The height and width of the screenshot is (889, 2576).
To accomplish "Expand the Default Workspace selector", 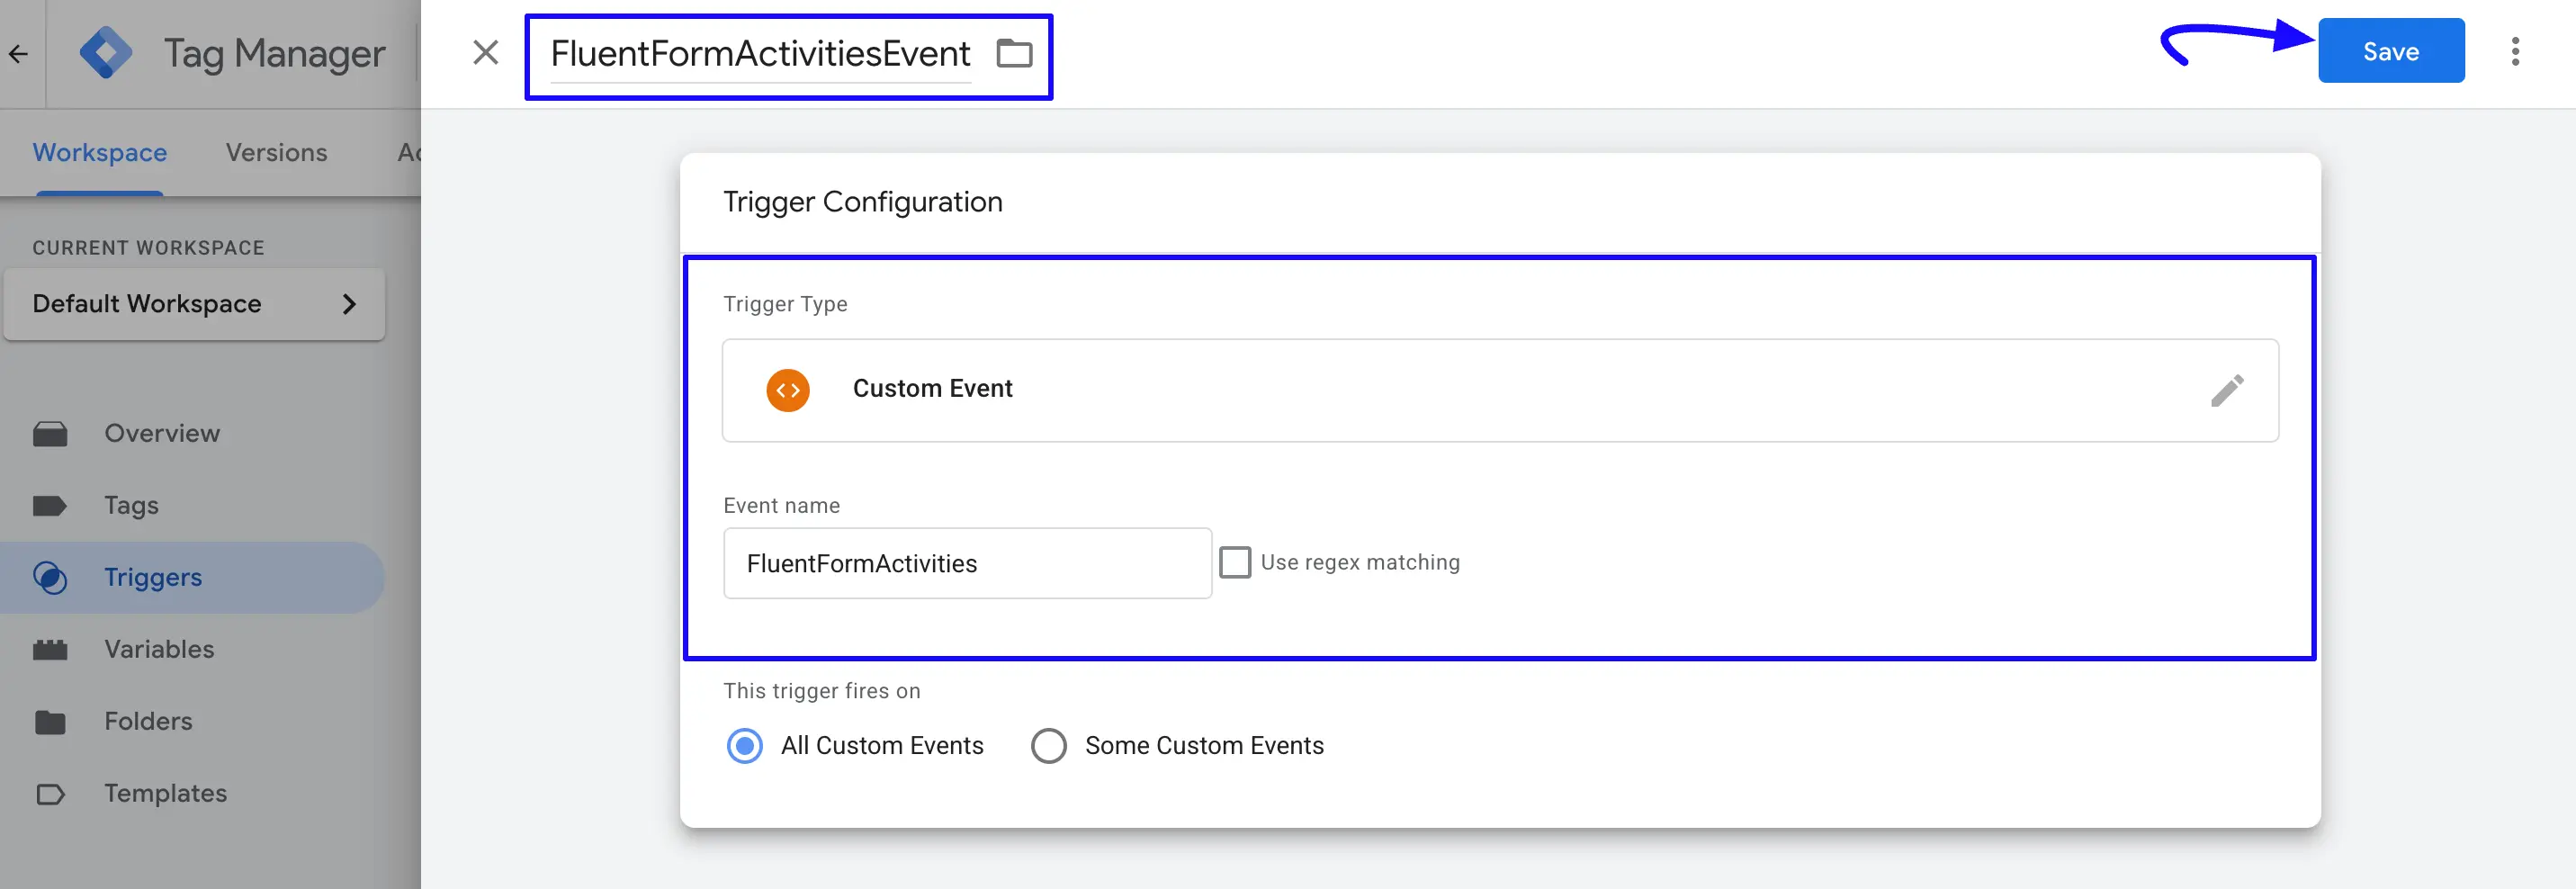I will point(194,304).
